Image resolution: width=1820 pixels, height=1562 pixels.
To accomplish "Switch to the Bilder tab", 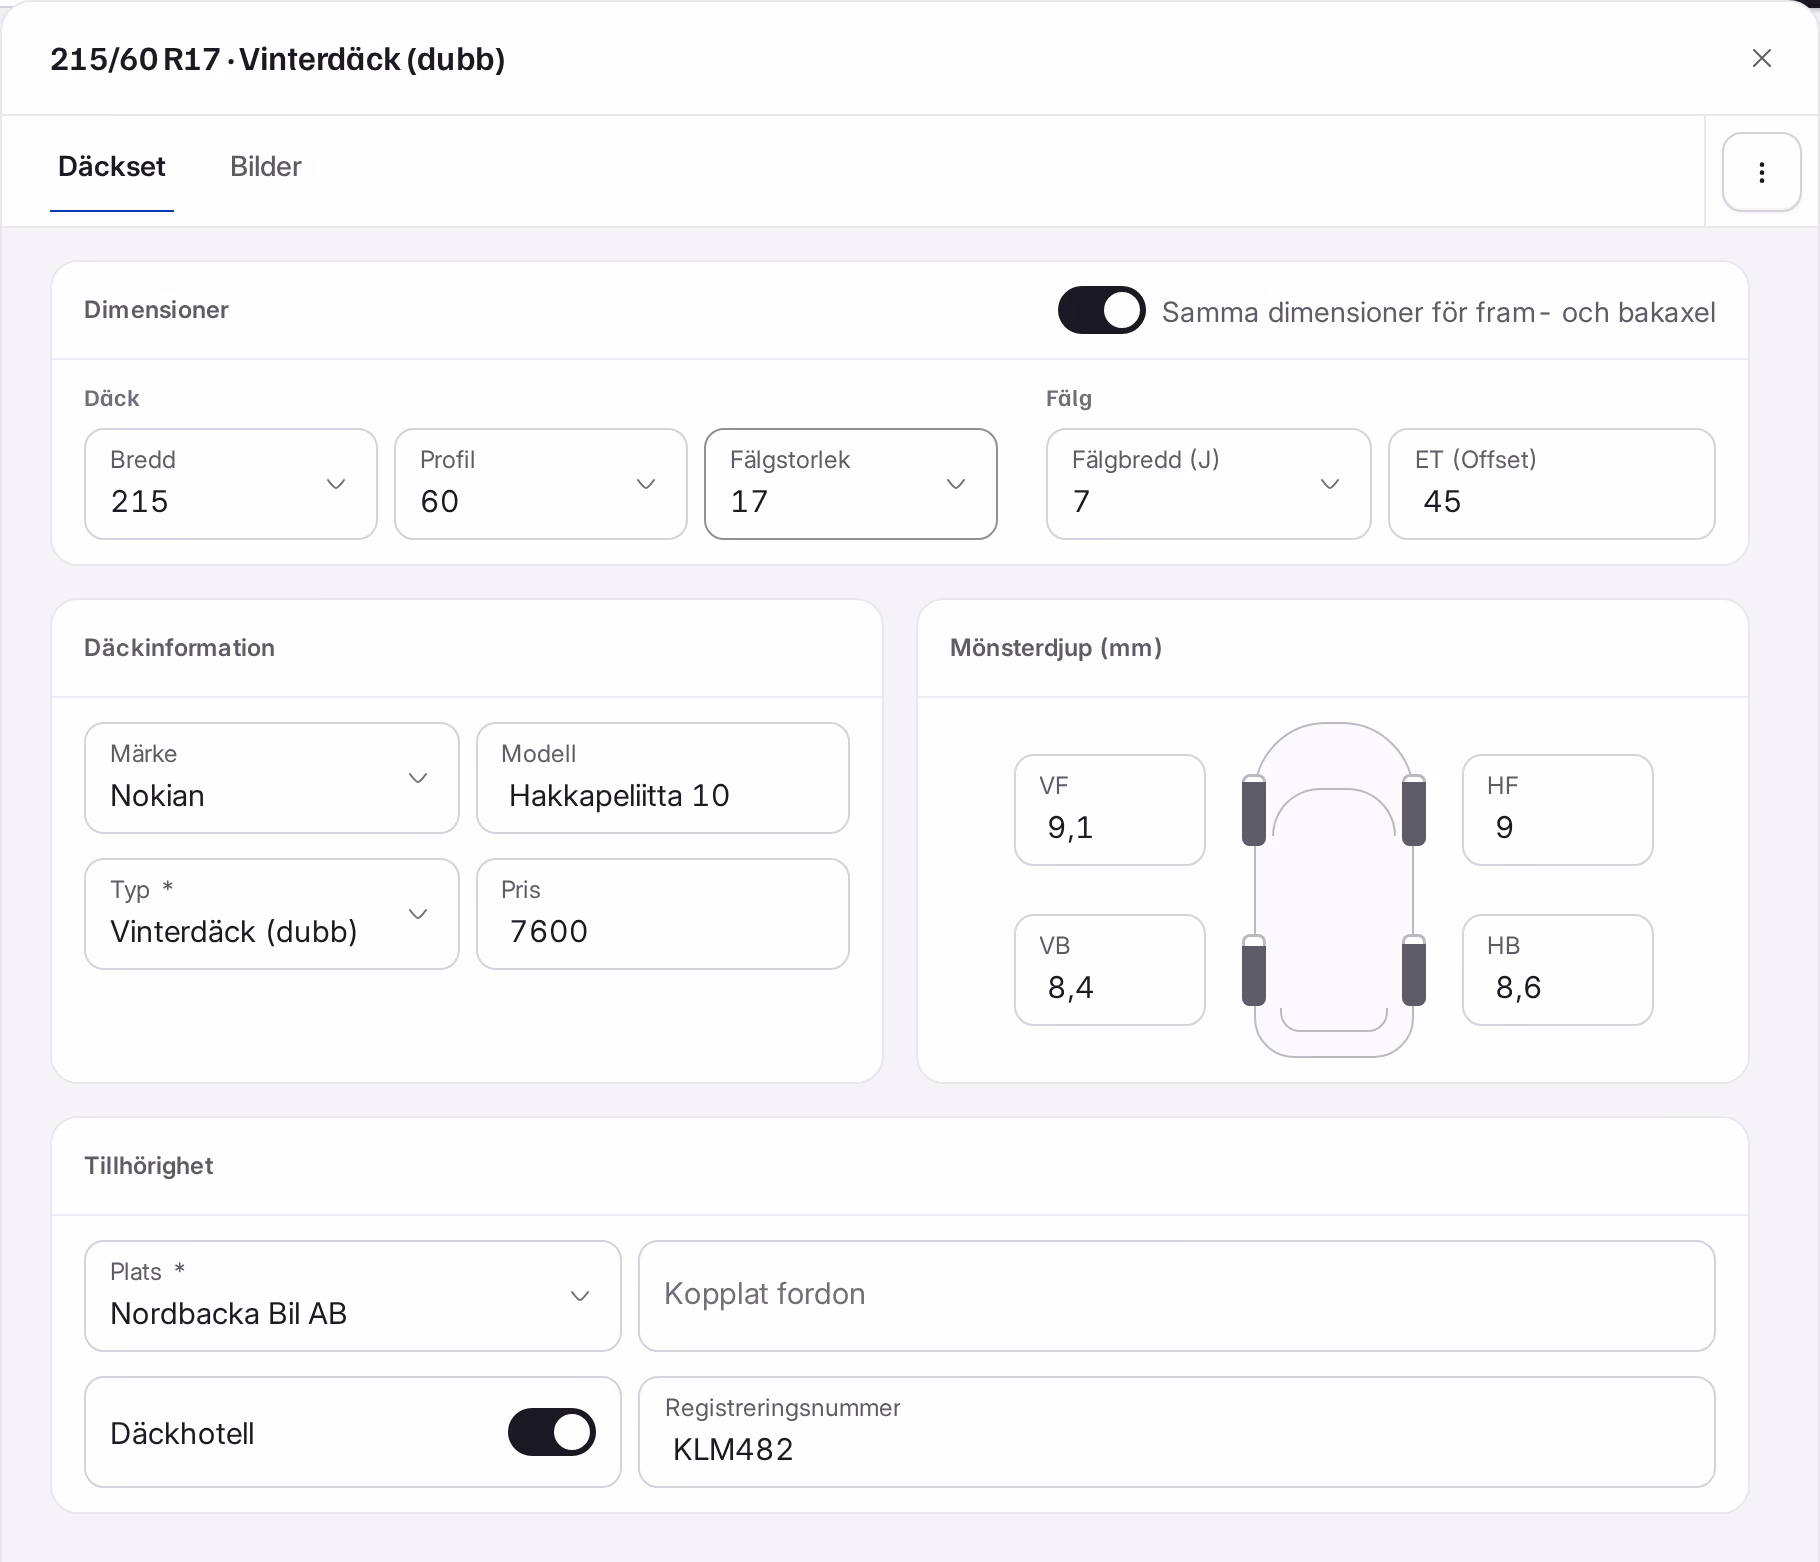I will click(x=265, y=167).
